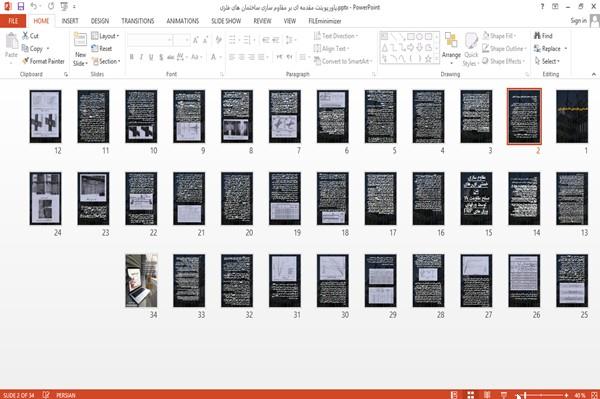Image resolution: width=600 pixels, height=399 pixels.
Task: Click the Clear Formatting icon
Action: click(218, 40)
